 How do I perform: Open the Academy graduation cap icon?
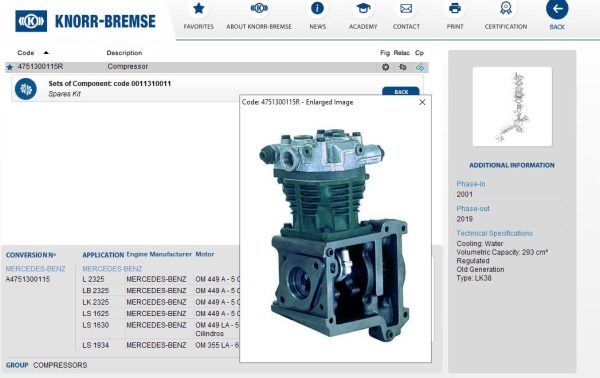pyautogui.click(x=363, y=8)
